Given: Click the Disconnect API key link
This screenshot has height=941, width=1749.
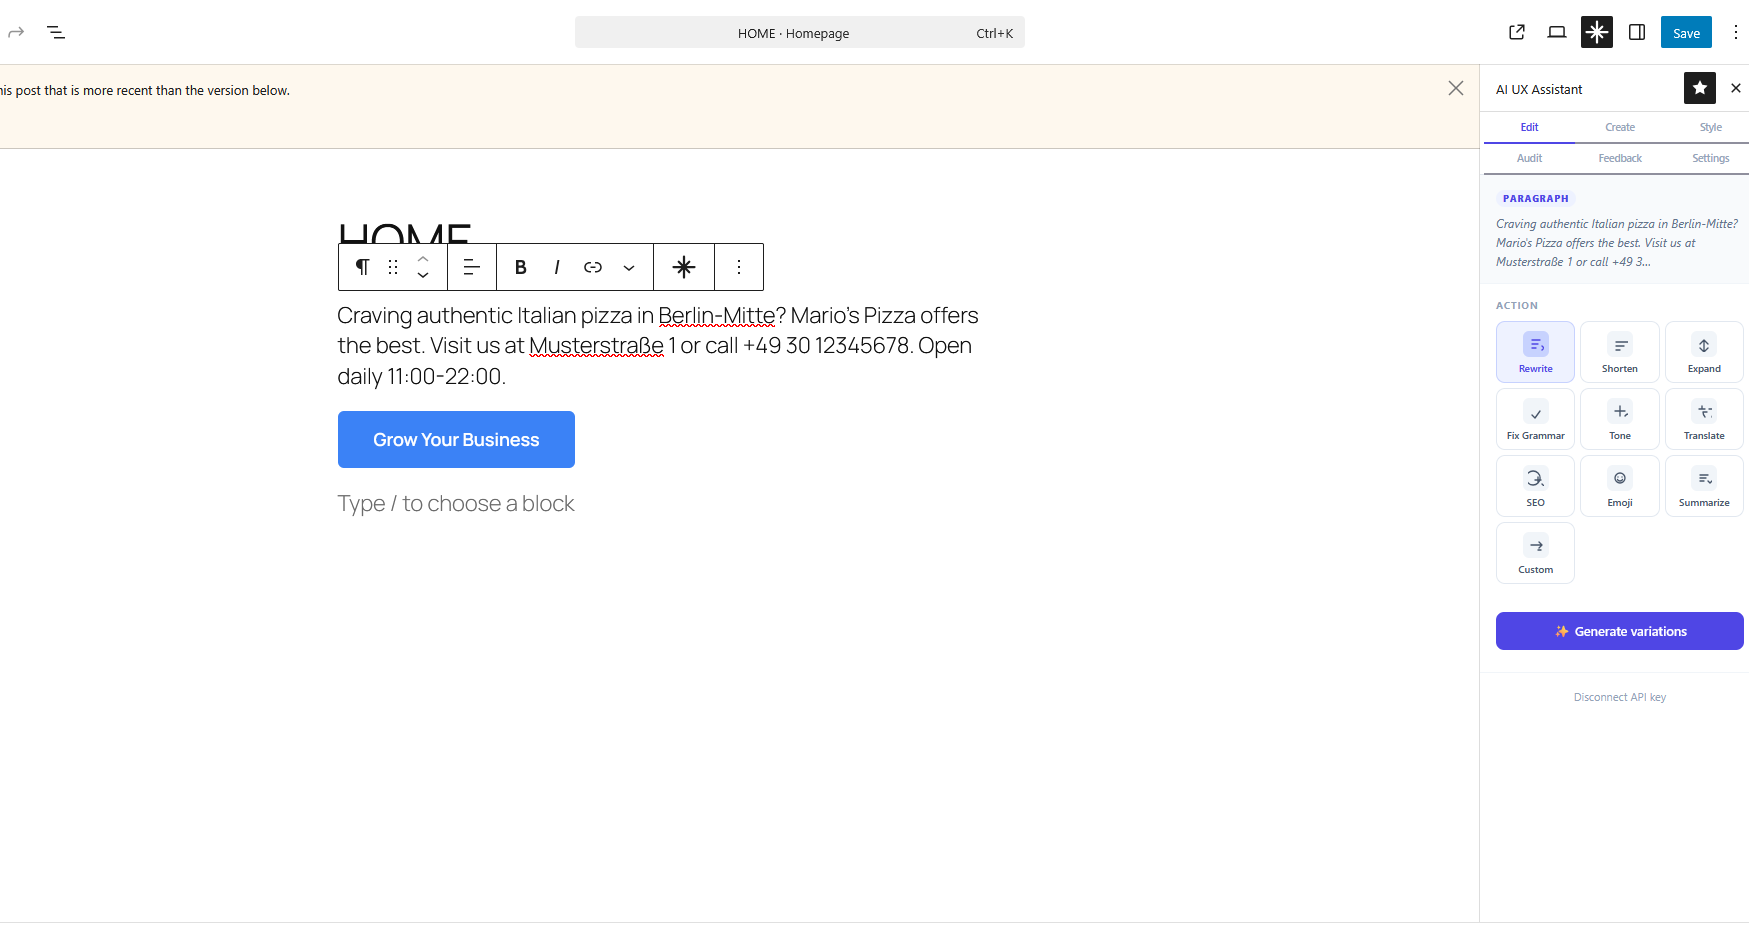Looking at the screenshot, I should (x=1619, y=696).
